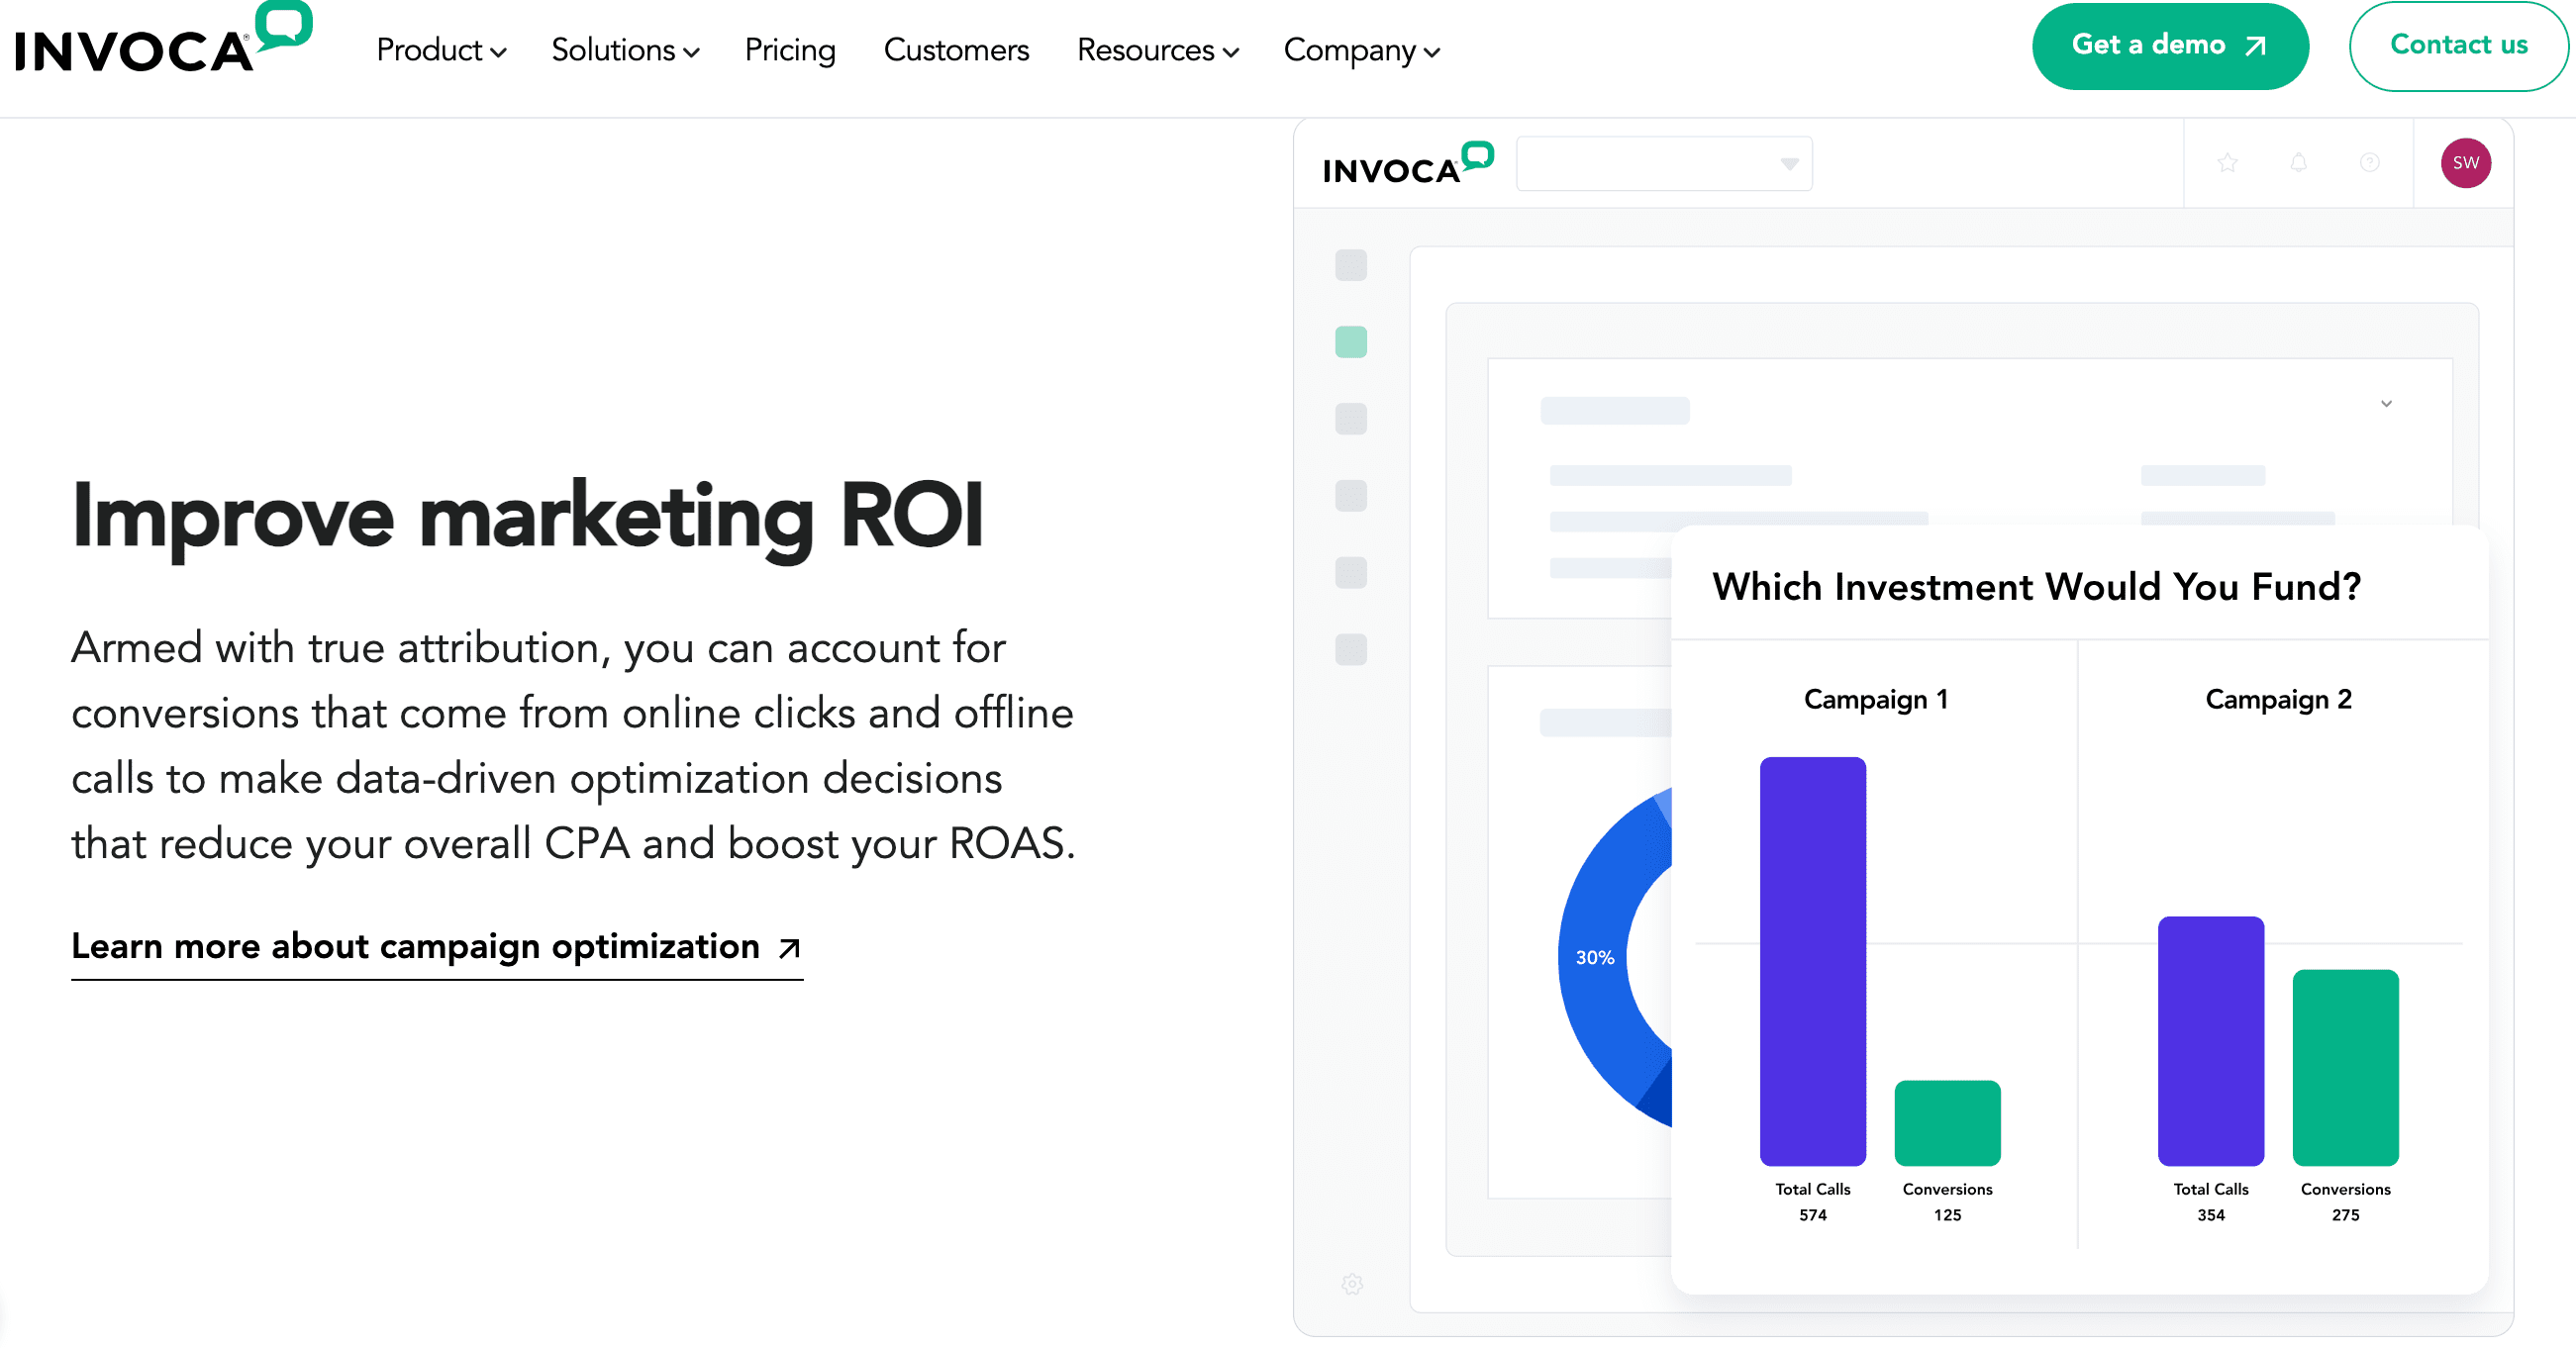
Task: Go to the Pricing page
Action: [x=789, y=50]
